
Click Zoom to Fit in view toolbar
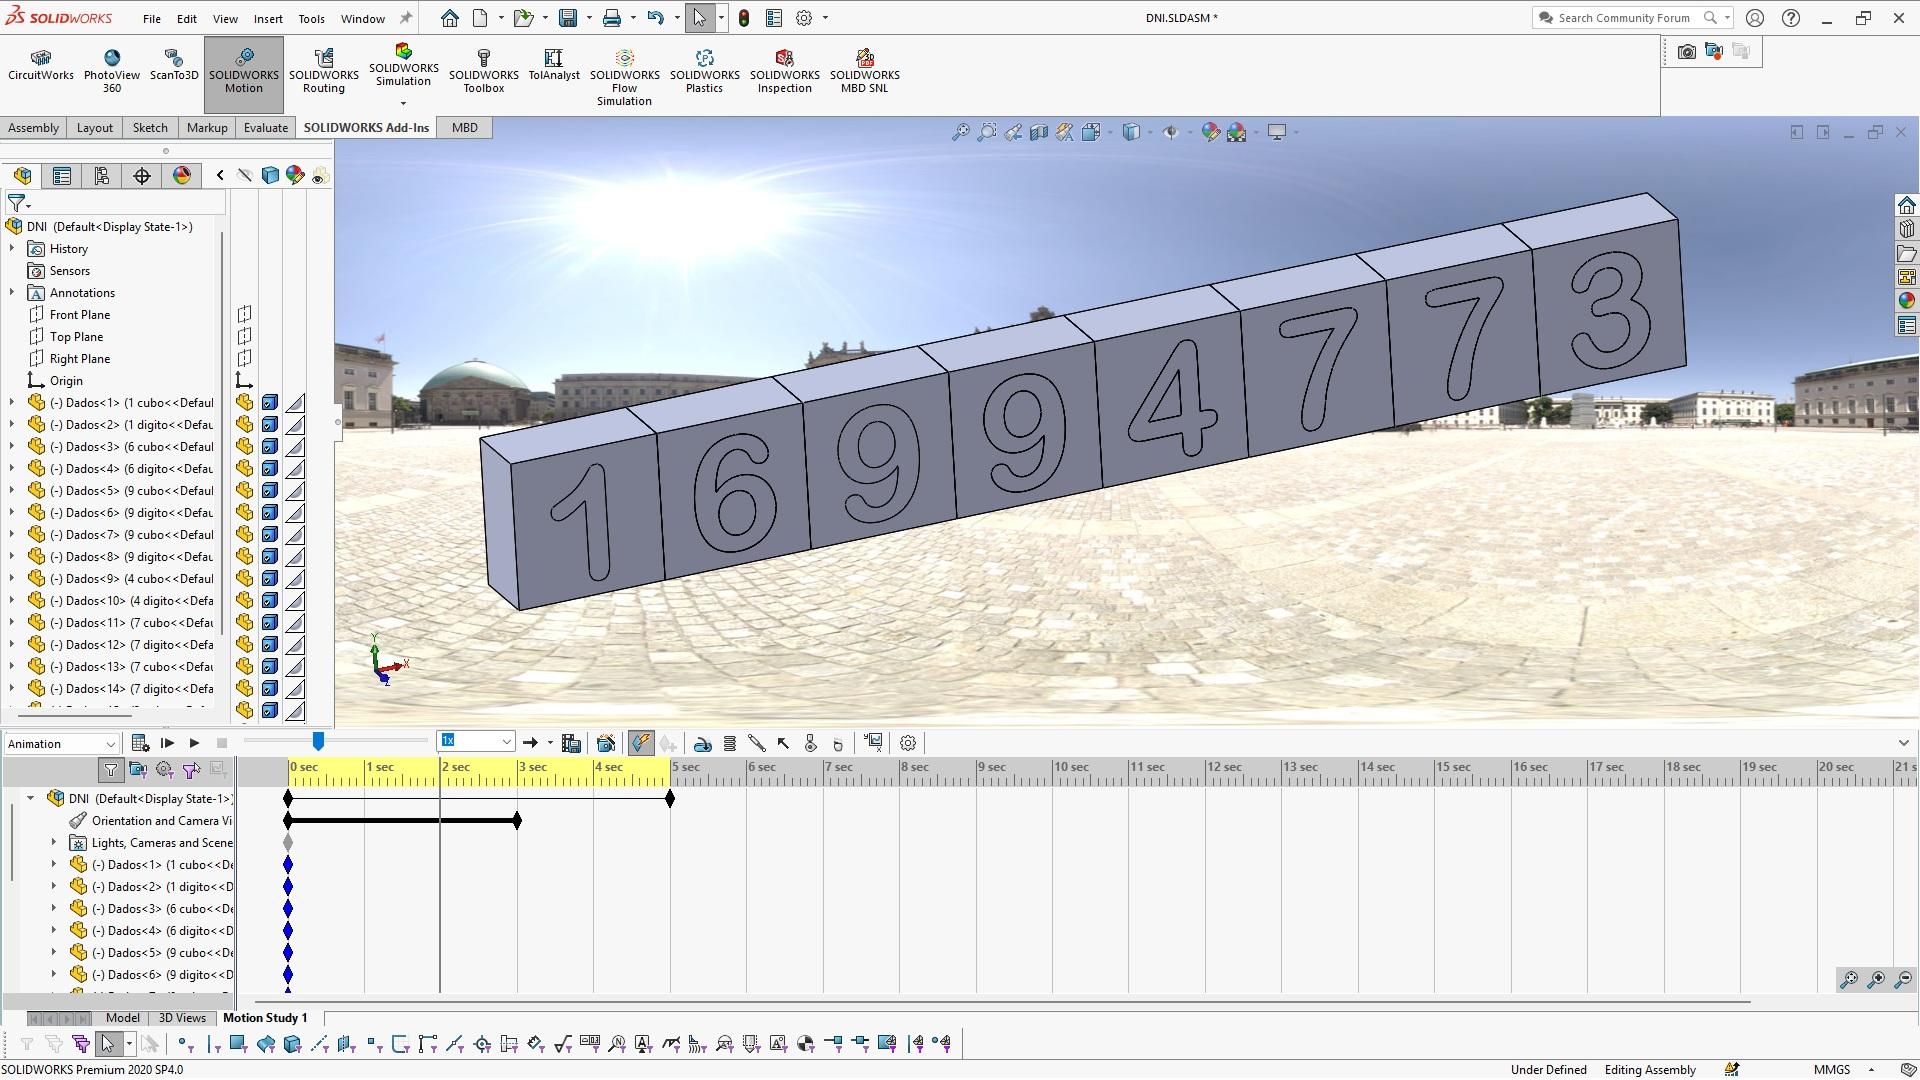pos(961,132)
